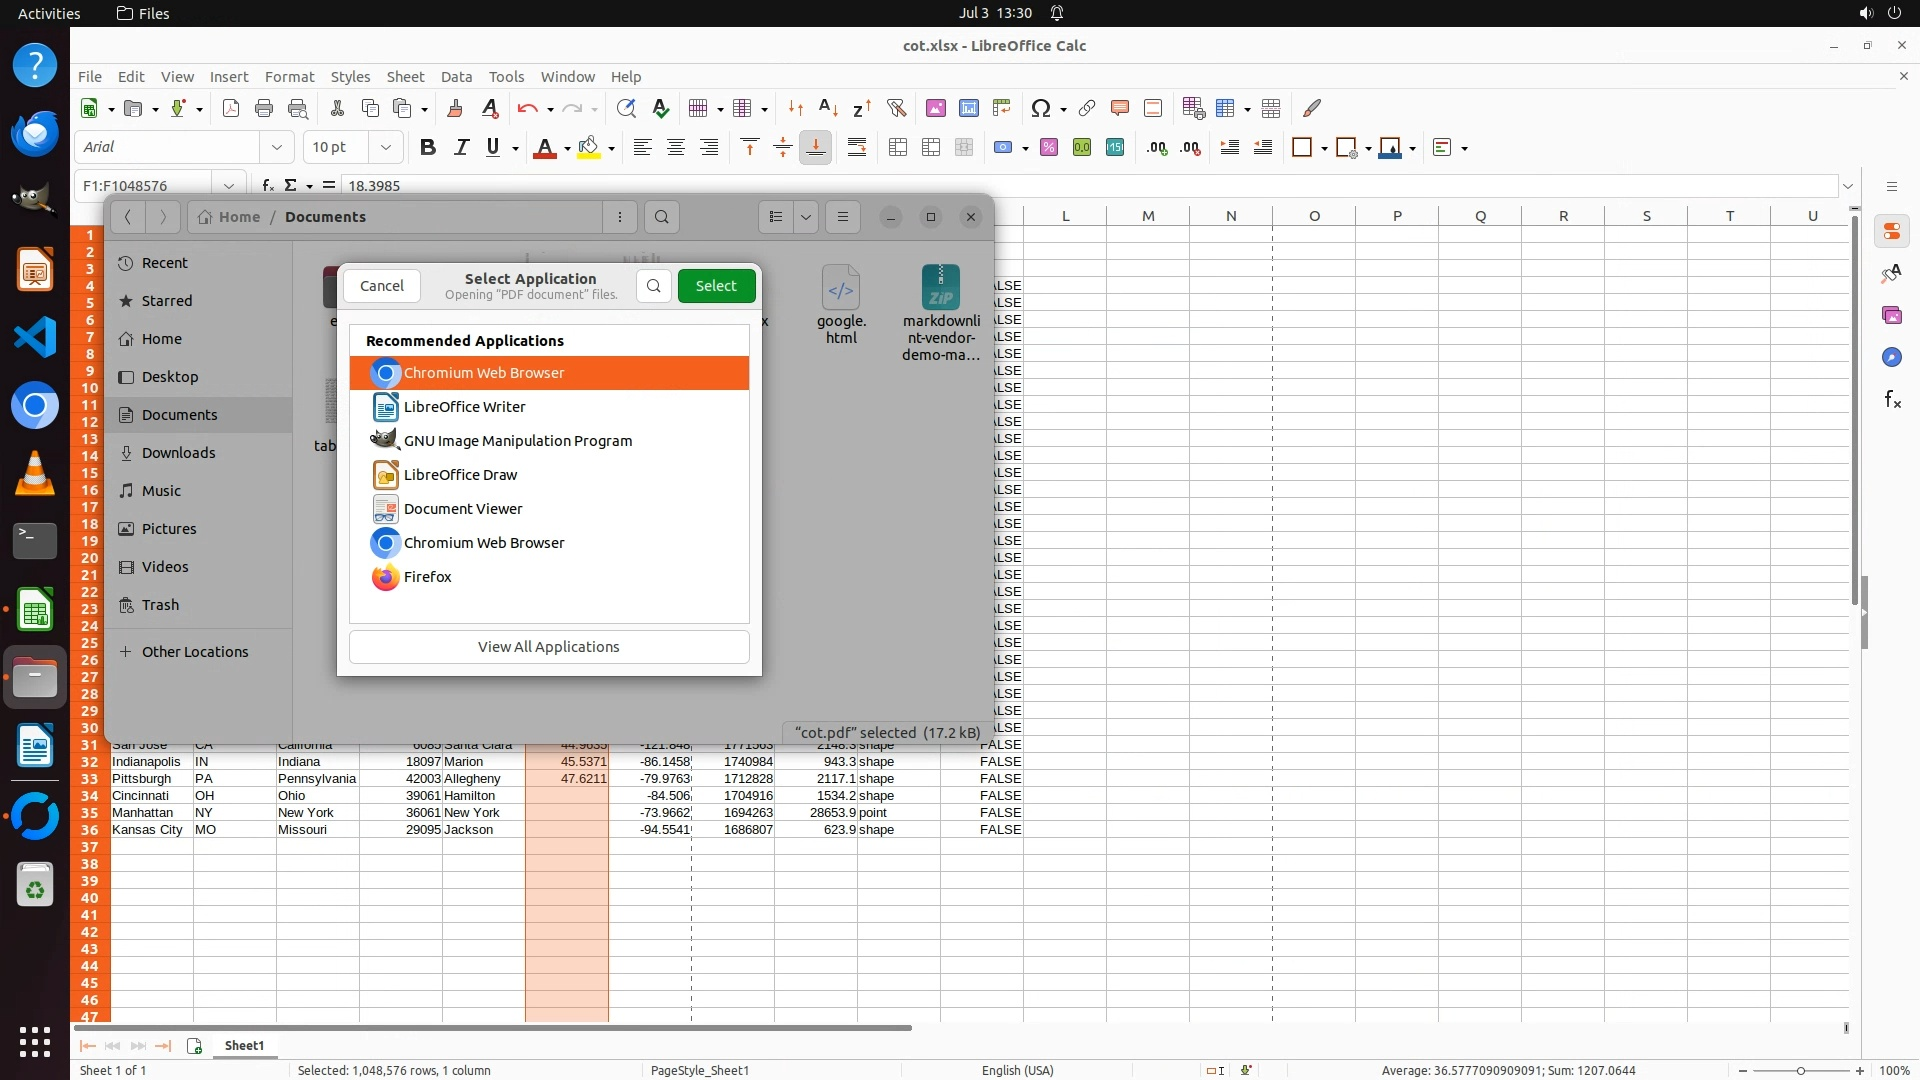The image size is (1920, 1080).
Task: Open the Files view options dropdown arrow
Action: (x=805, y=217)
